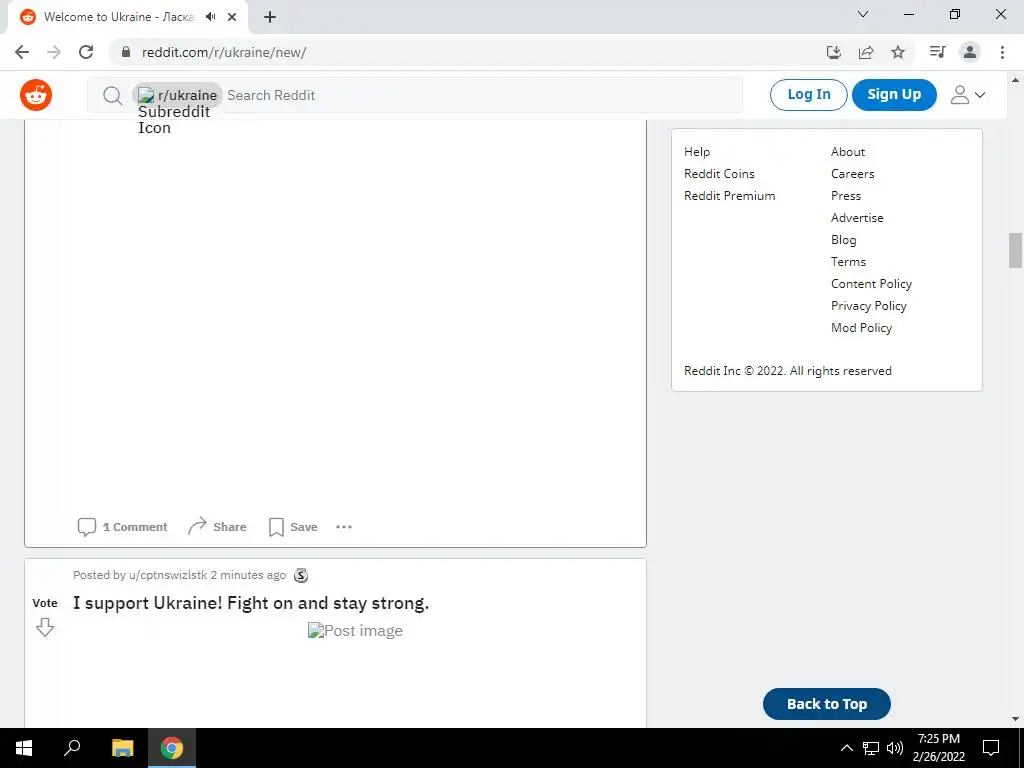The image size is (1024, 768).
Task: Open the Mod Policy link
Action: pyautogui.click(x=861, y=328)
